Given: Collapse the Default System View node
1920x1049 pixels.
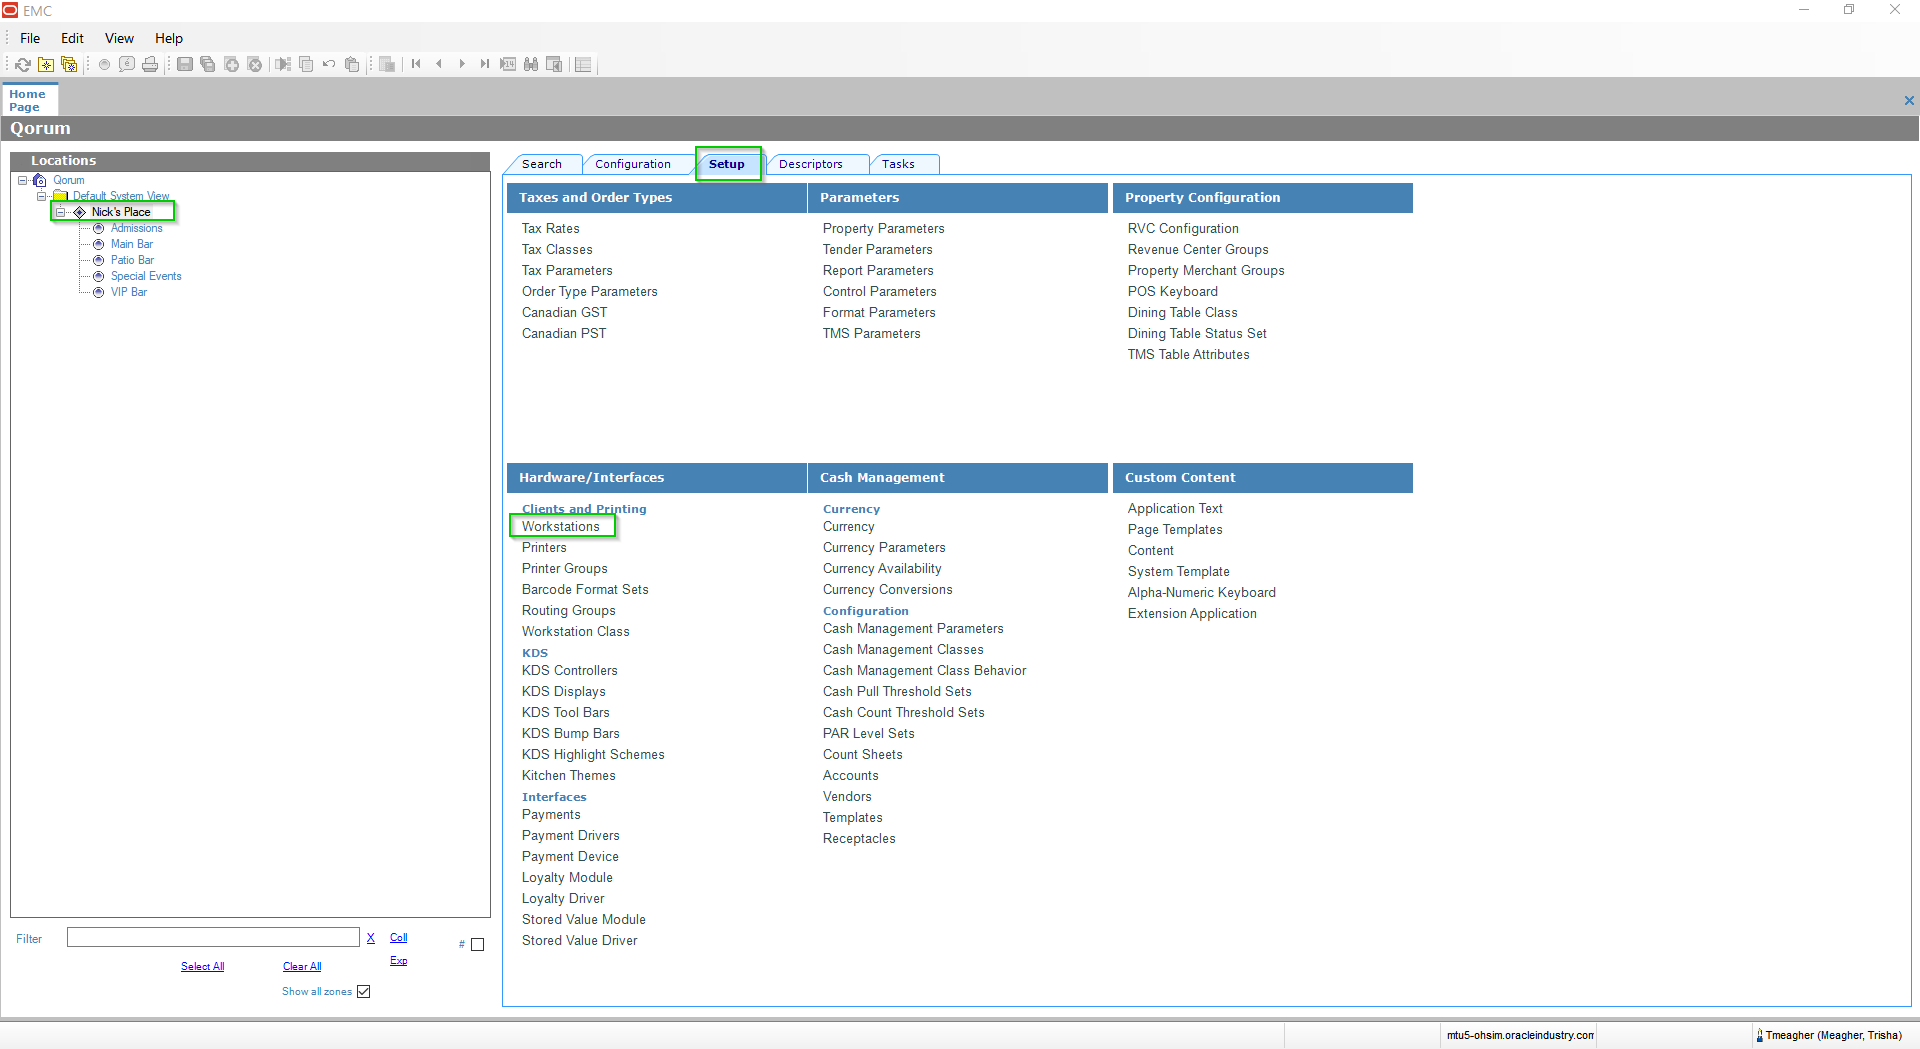Looking at the screenshot, I should (42, 195).
